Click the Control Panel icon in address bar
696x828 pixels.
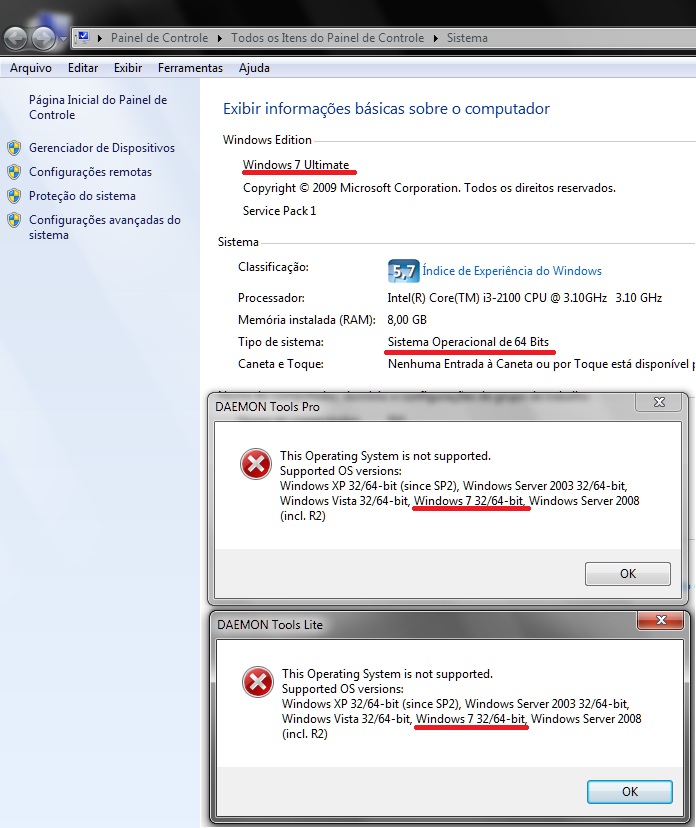coord(83,38)
